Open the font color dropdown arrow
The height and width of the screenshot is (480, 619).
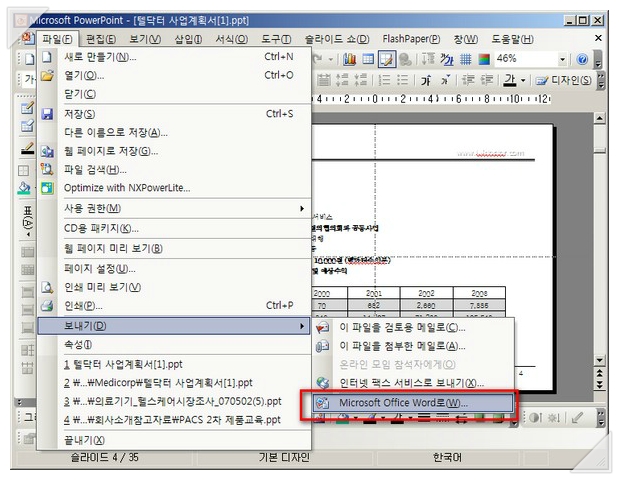(523, 81)
